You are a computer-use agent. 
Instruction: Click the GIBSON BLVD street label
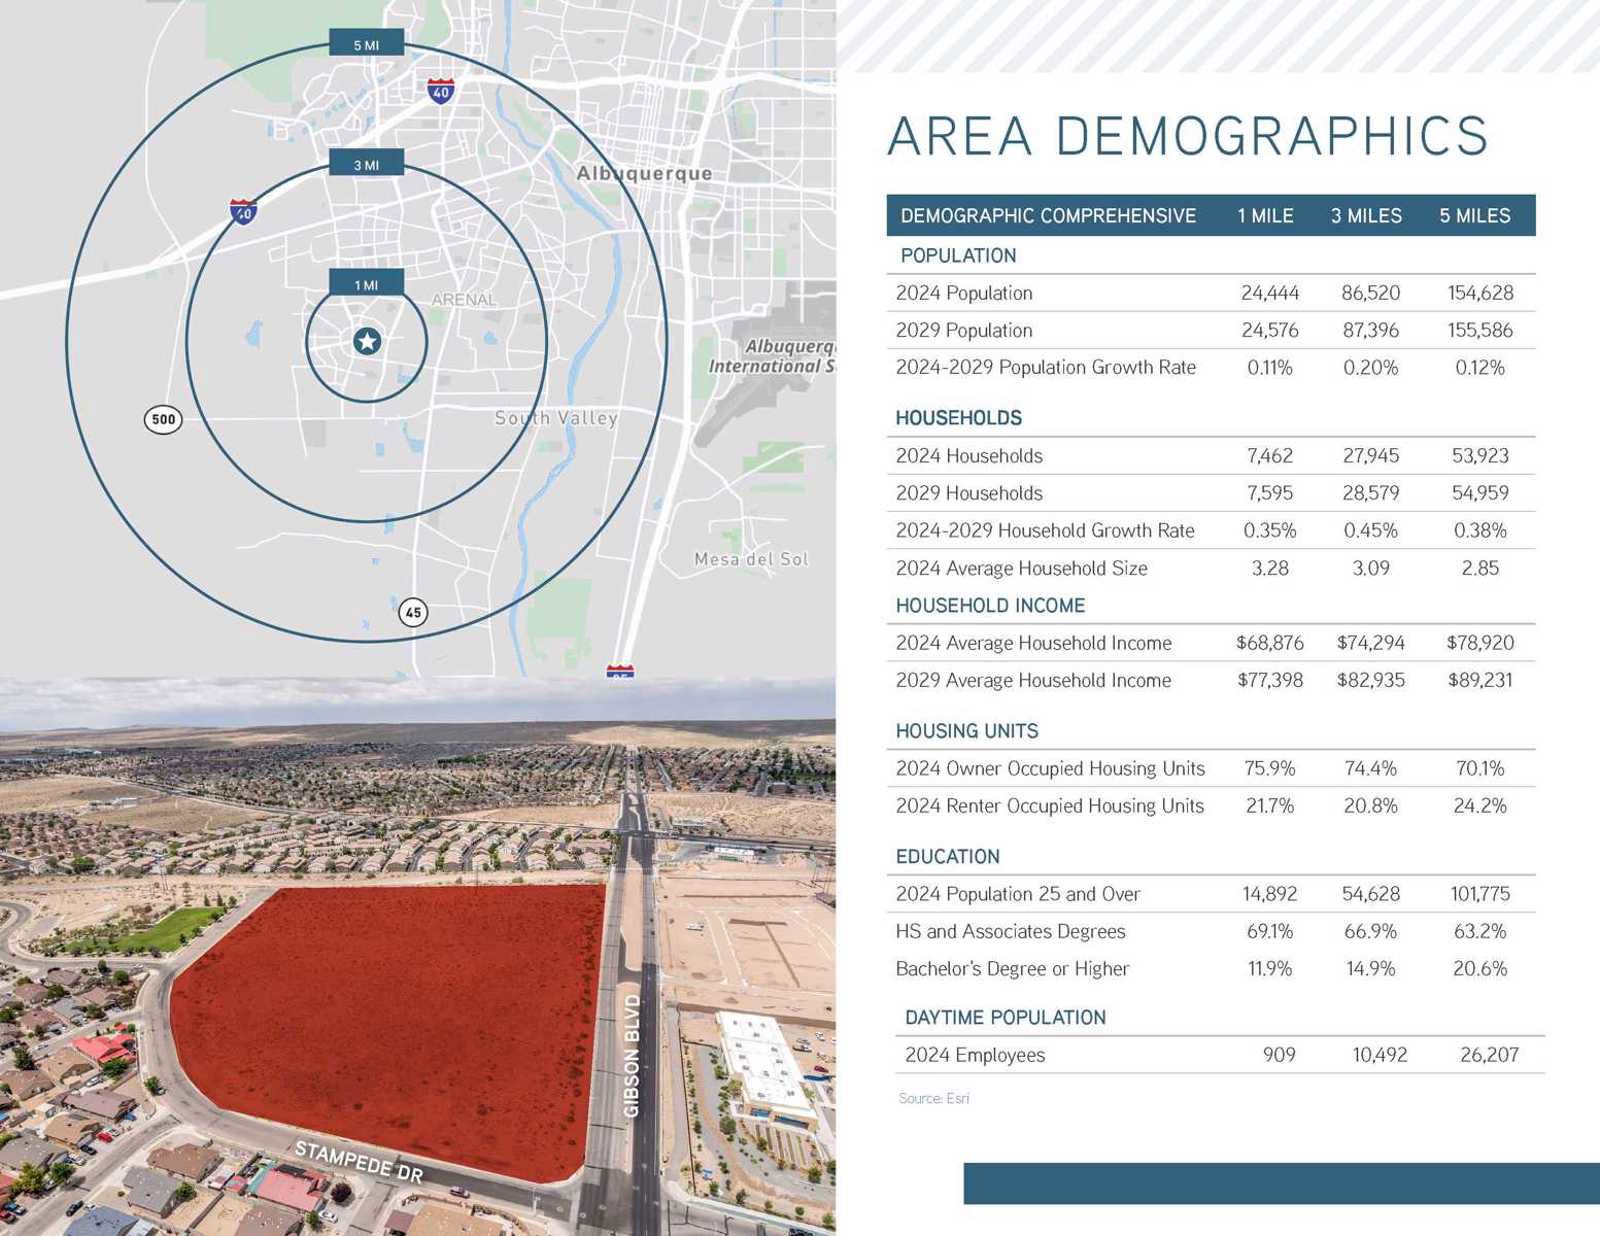(632, 1055)
